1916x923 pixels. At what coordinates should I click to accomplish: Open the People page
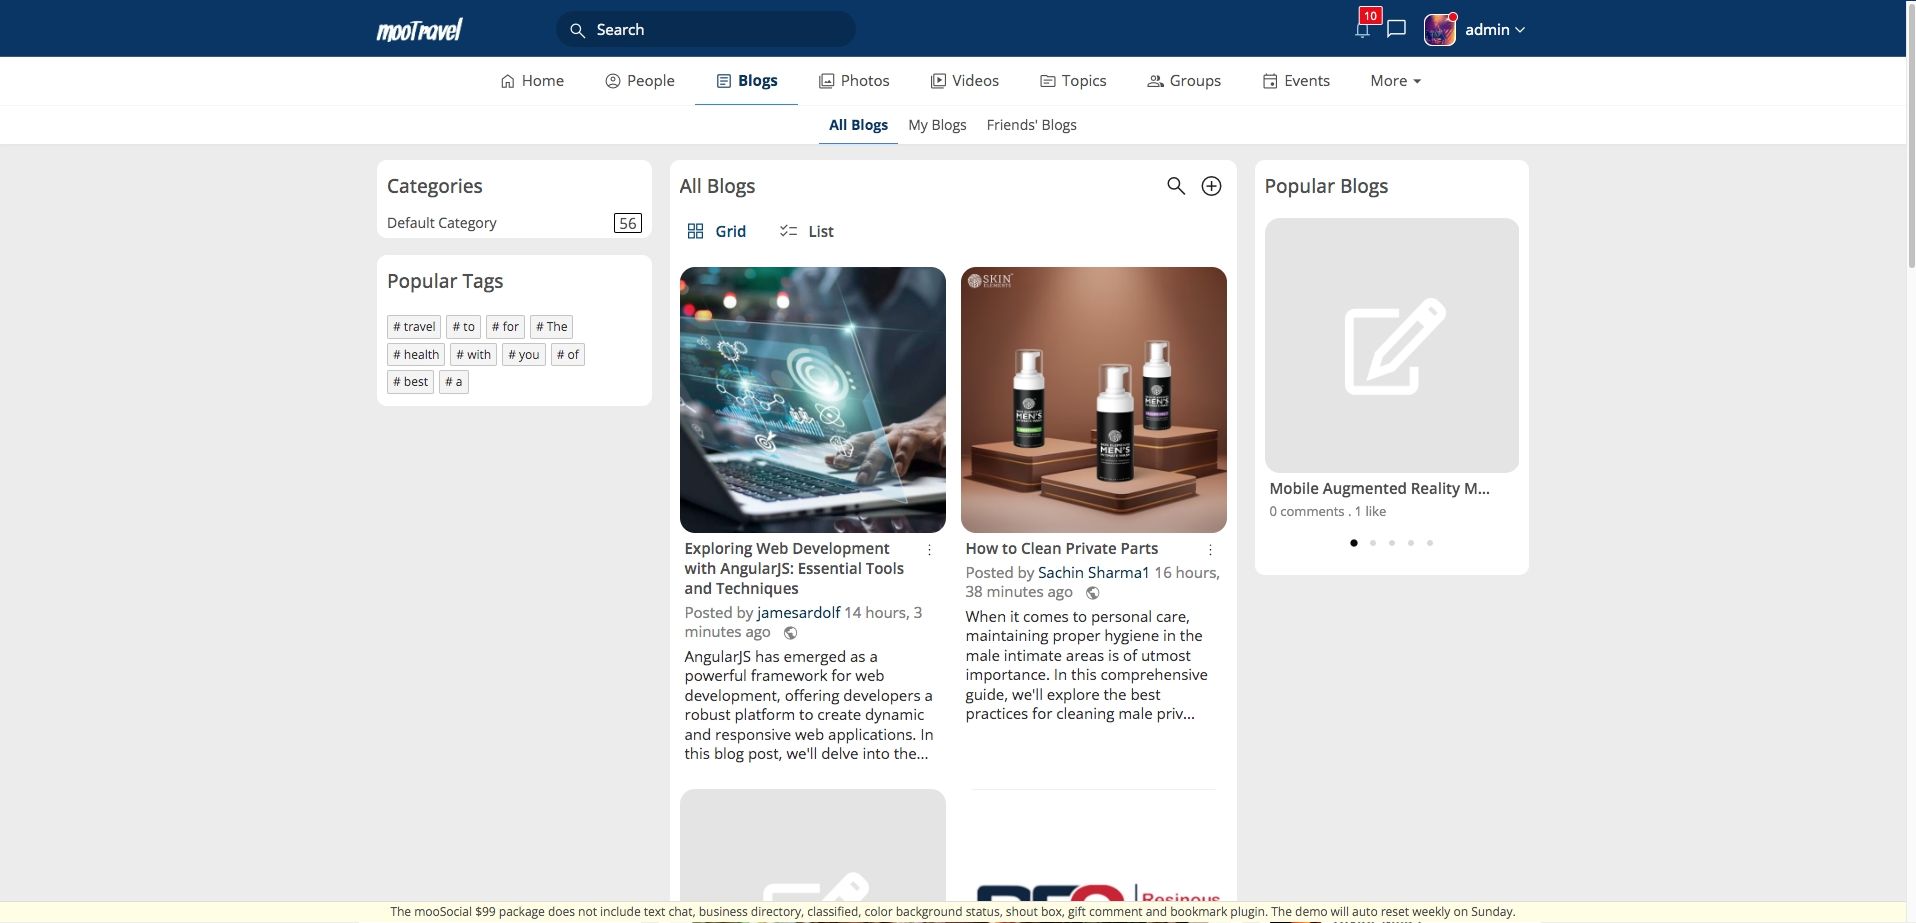pyautogui.click(x=640, y=81)
